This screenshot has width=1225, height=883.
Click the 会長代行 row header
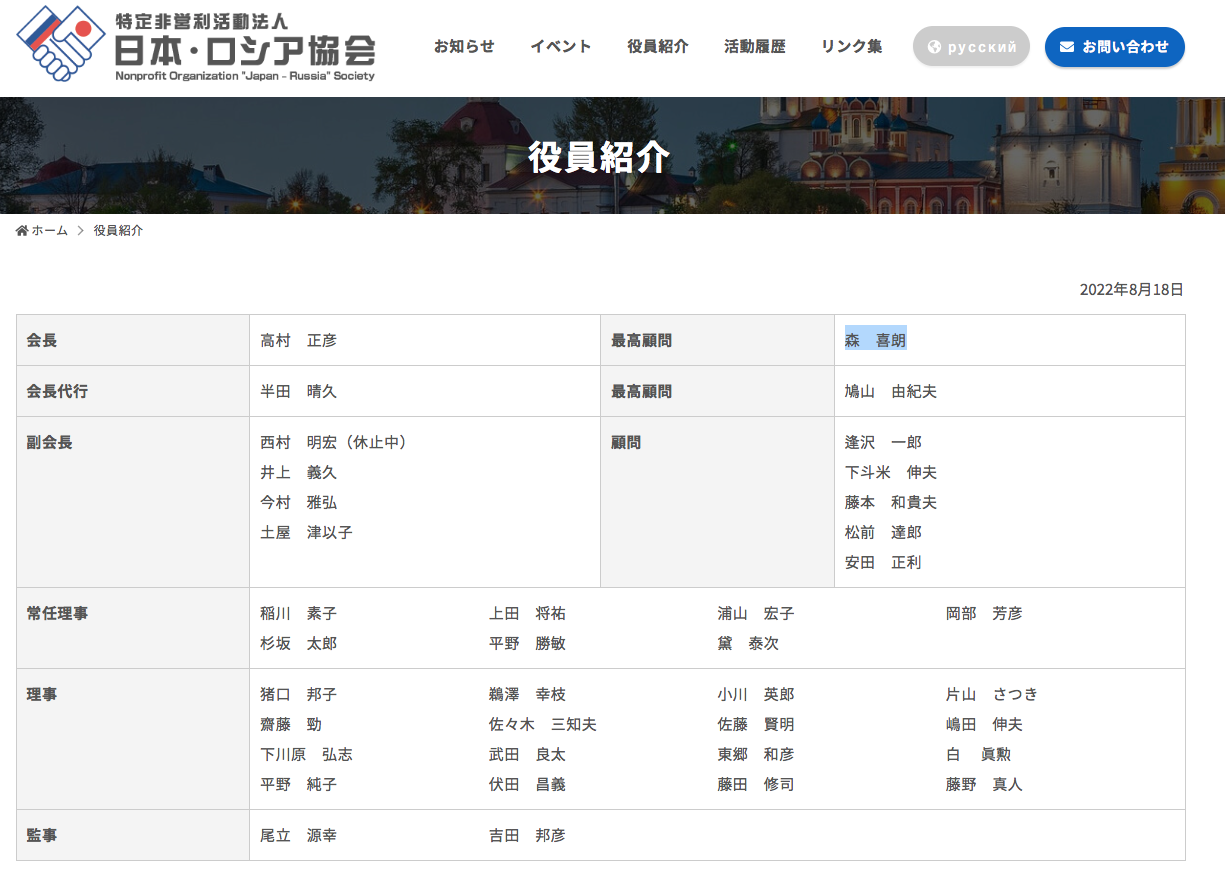[x=133, y=391]
